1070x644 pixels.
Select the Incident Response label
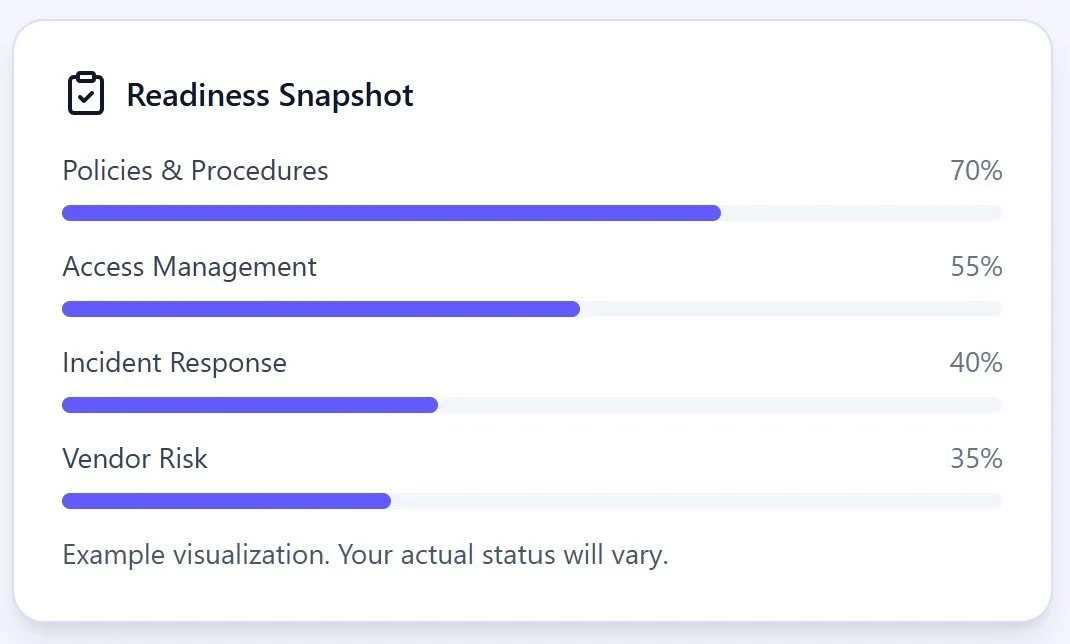pos(175,363)
